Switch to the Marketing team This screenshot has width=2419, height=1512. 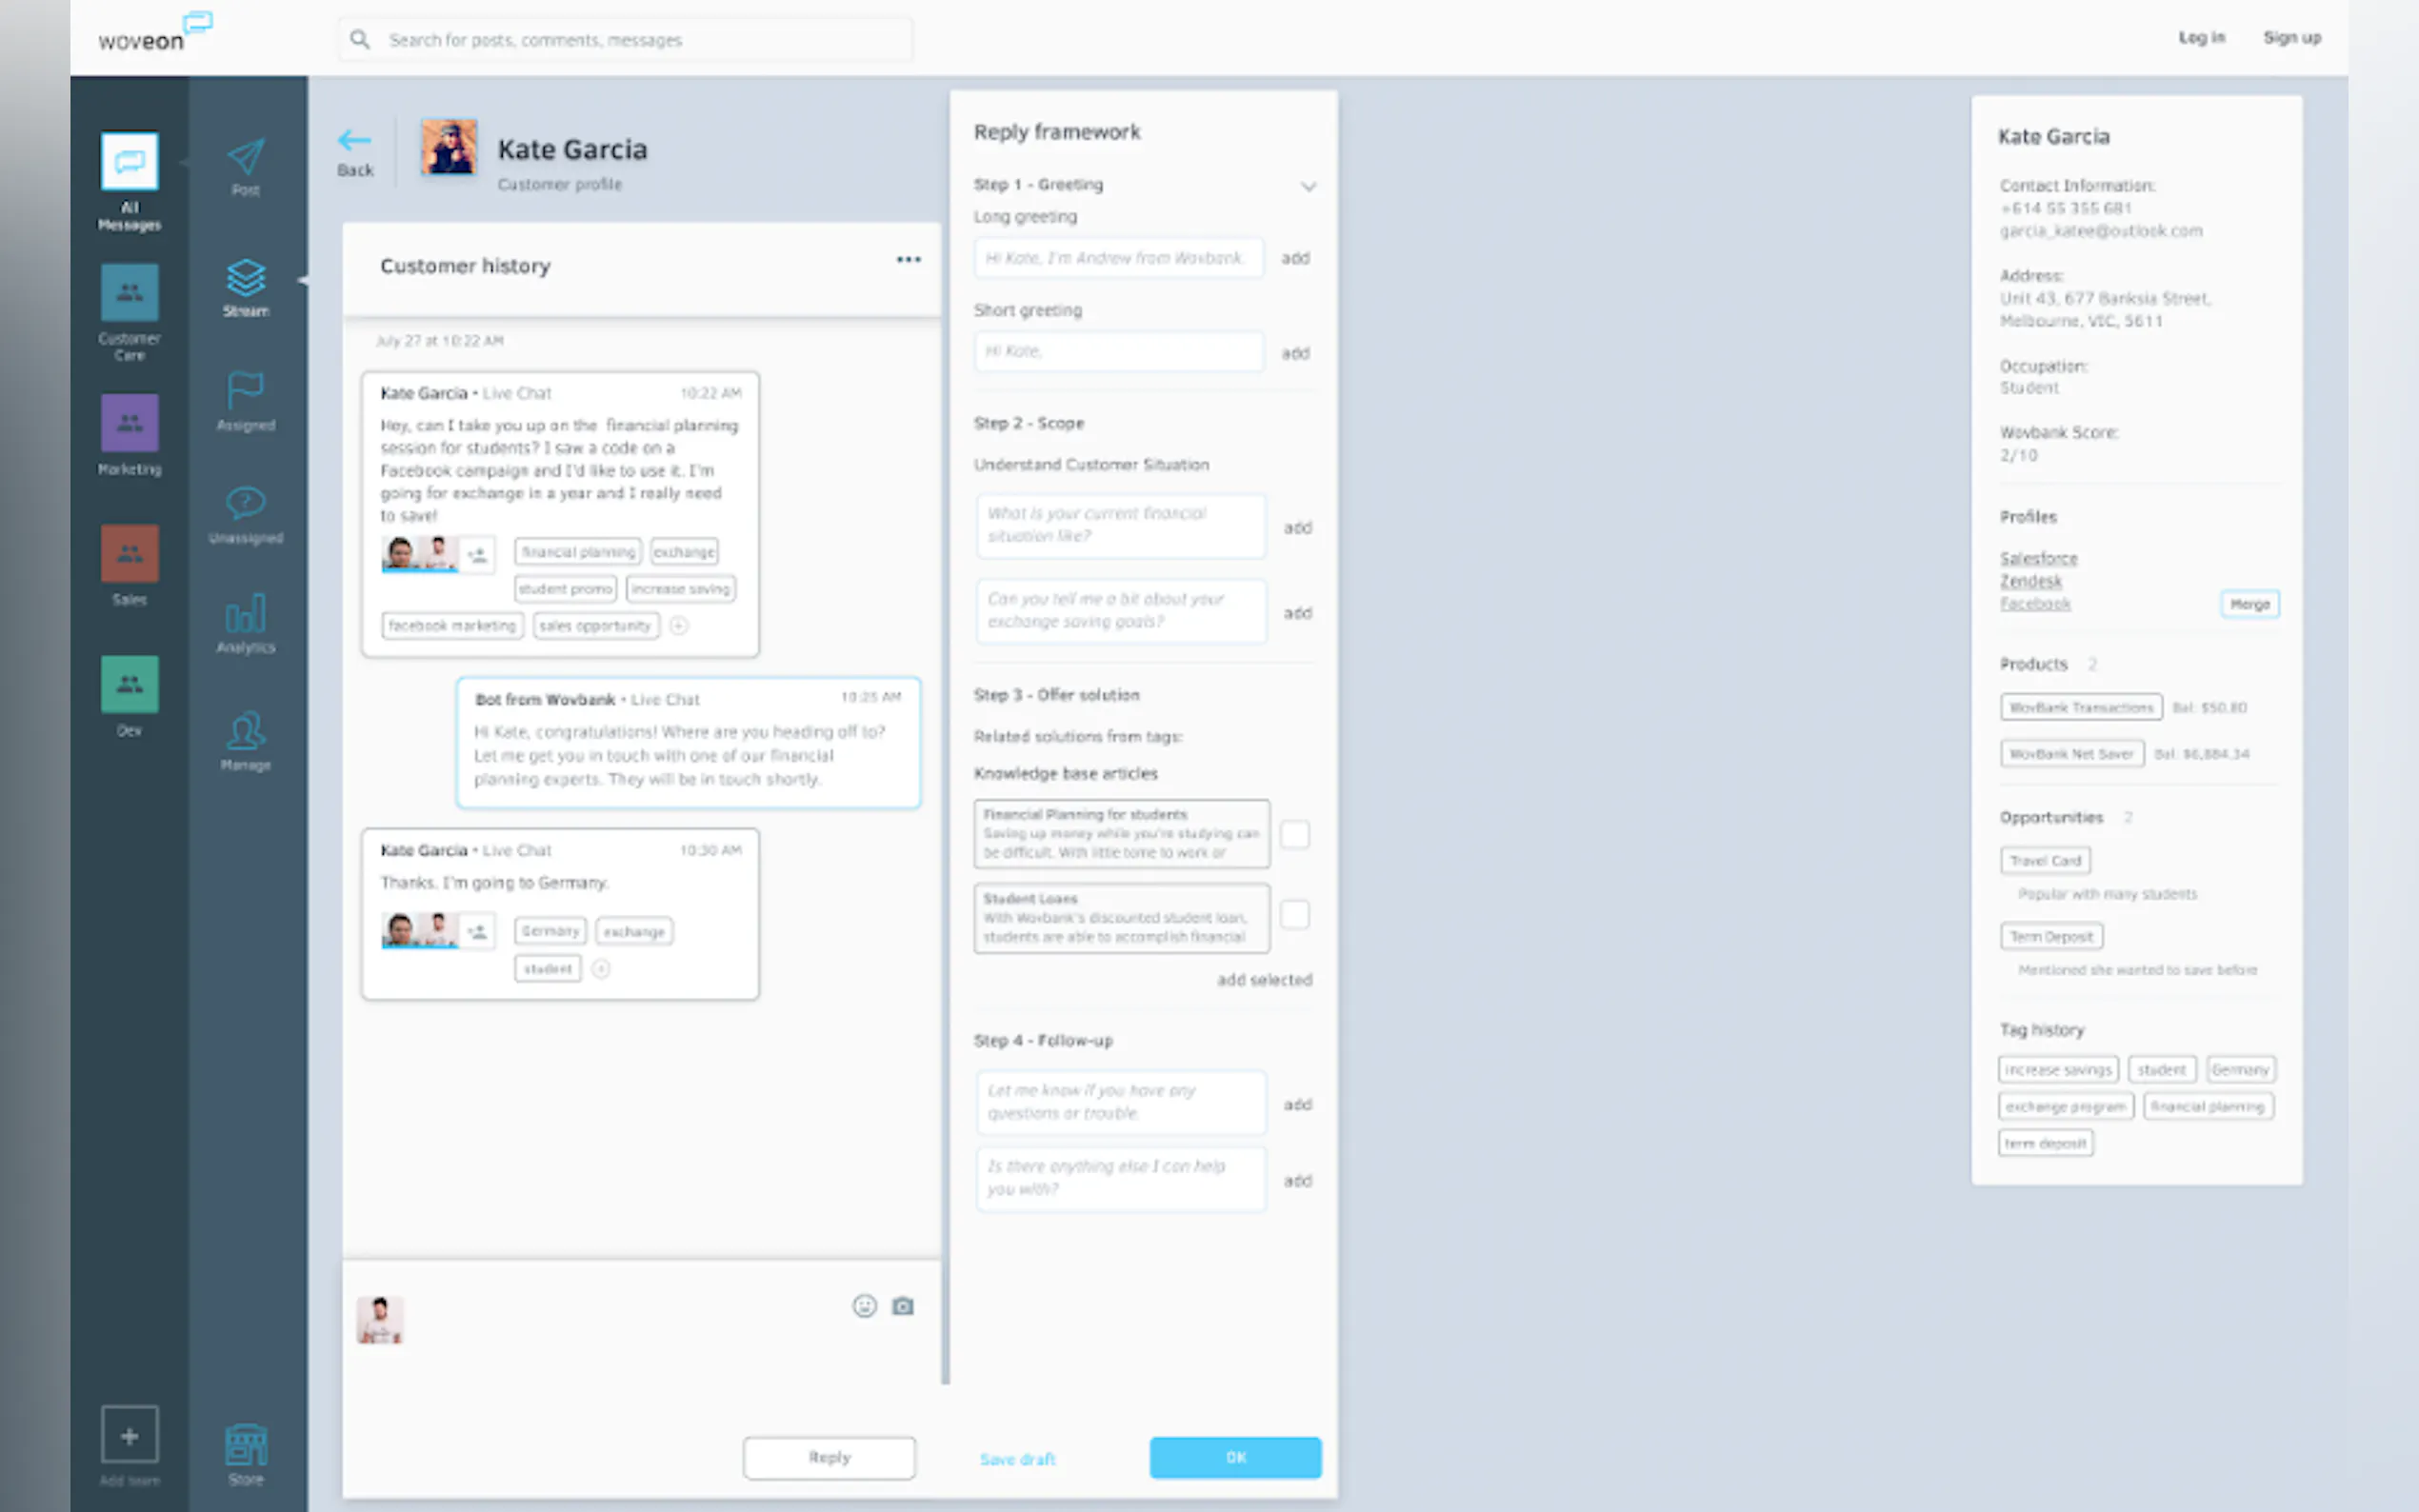point(129,423)
